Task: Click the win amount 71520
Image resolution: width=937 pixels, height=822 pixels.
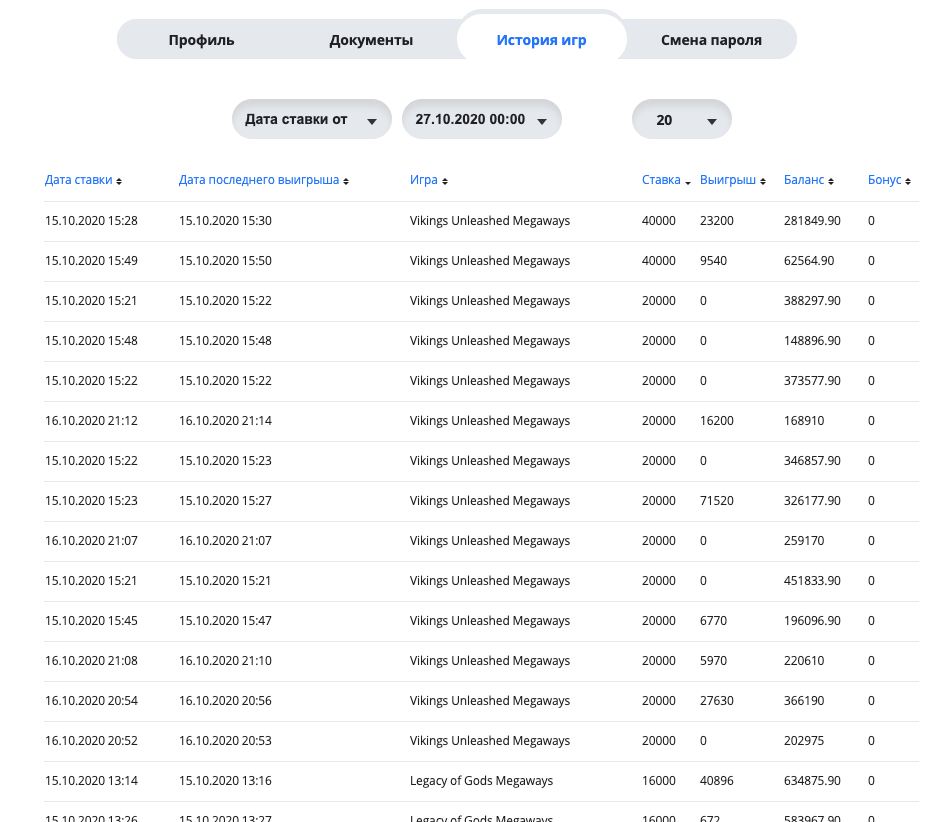Action: [x=716, y=501]
